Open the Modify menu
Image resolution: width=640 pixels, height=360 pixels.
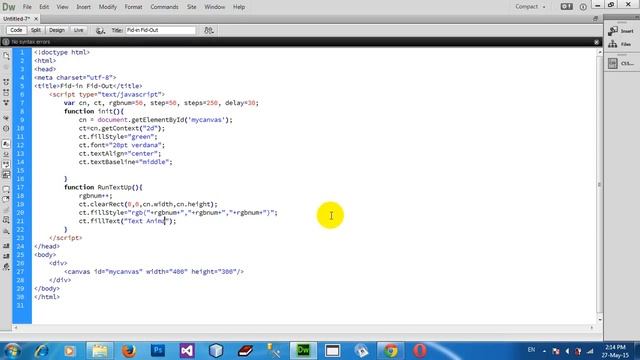[108, 7]
